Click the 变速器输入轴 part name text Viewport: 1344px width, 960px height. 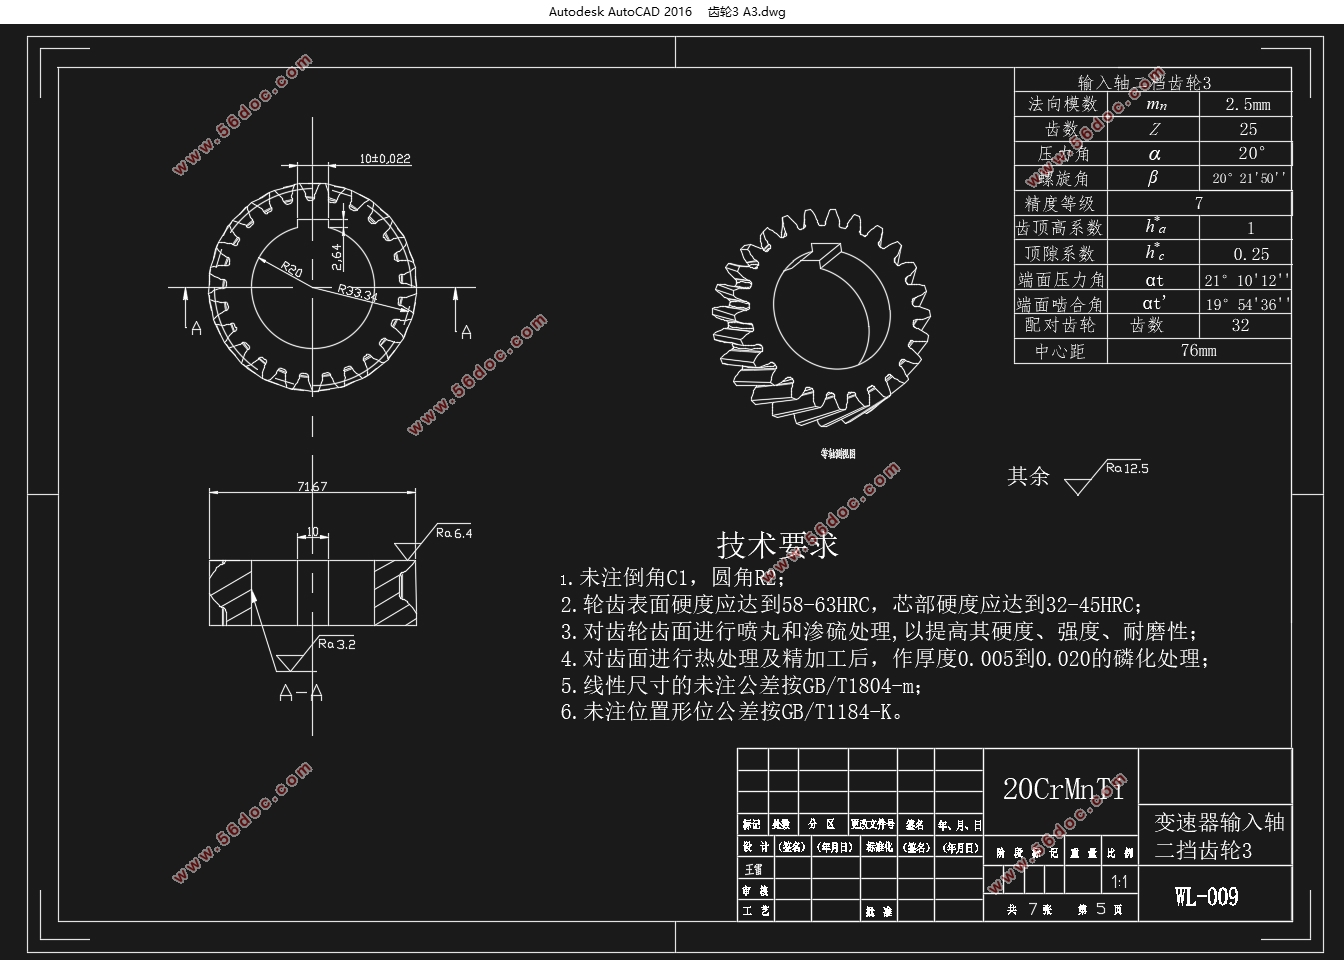(x=1219, y=822)
